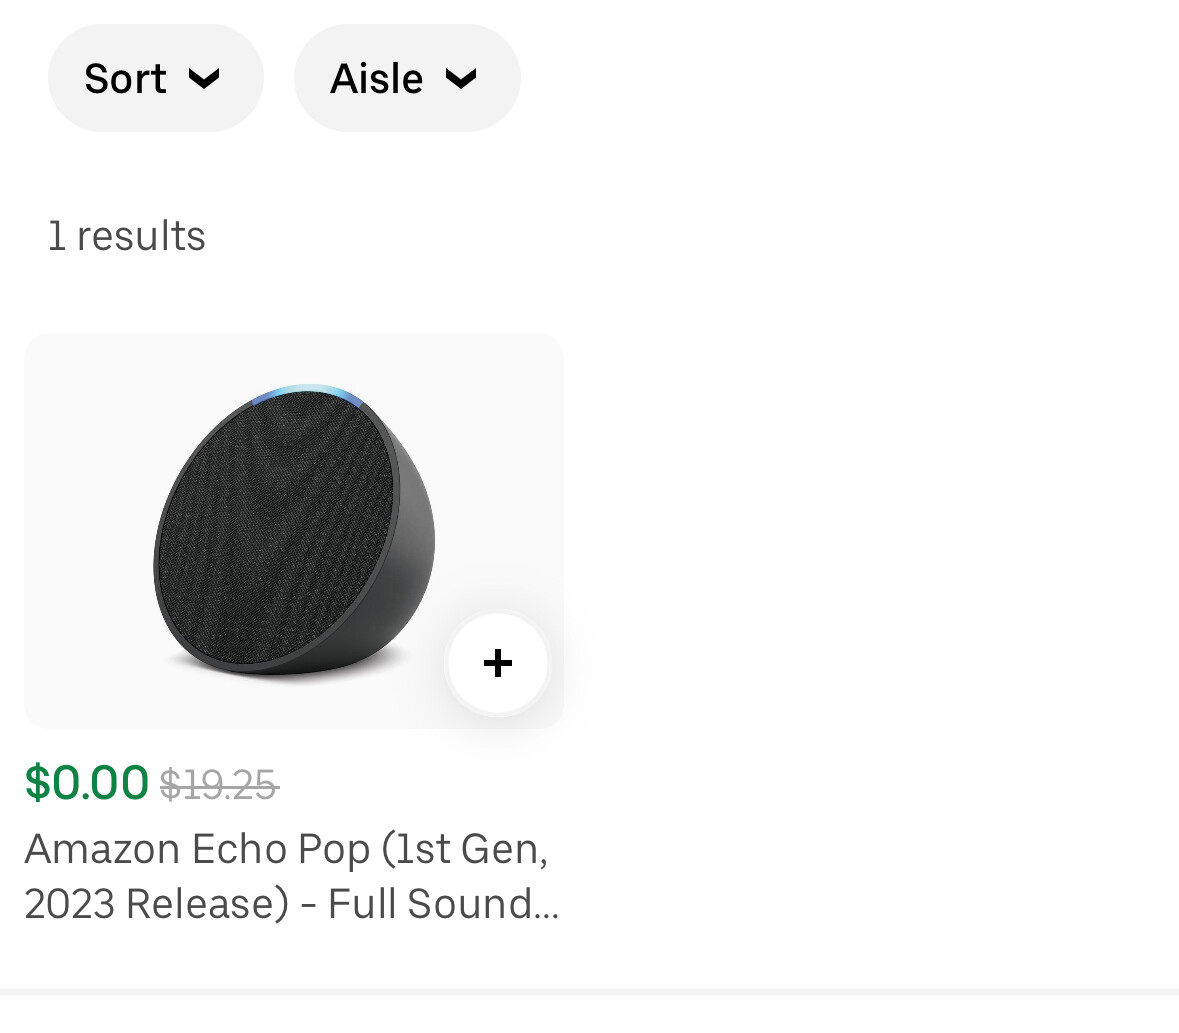
Task: Click the crossed-out $19.25 original price
Action: (220, 785)
